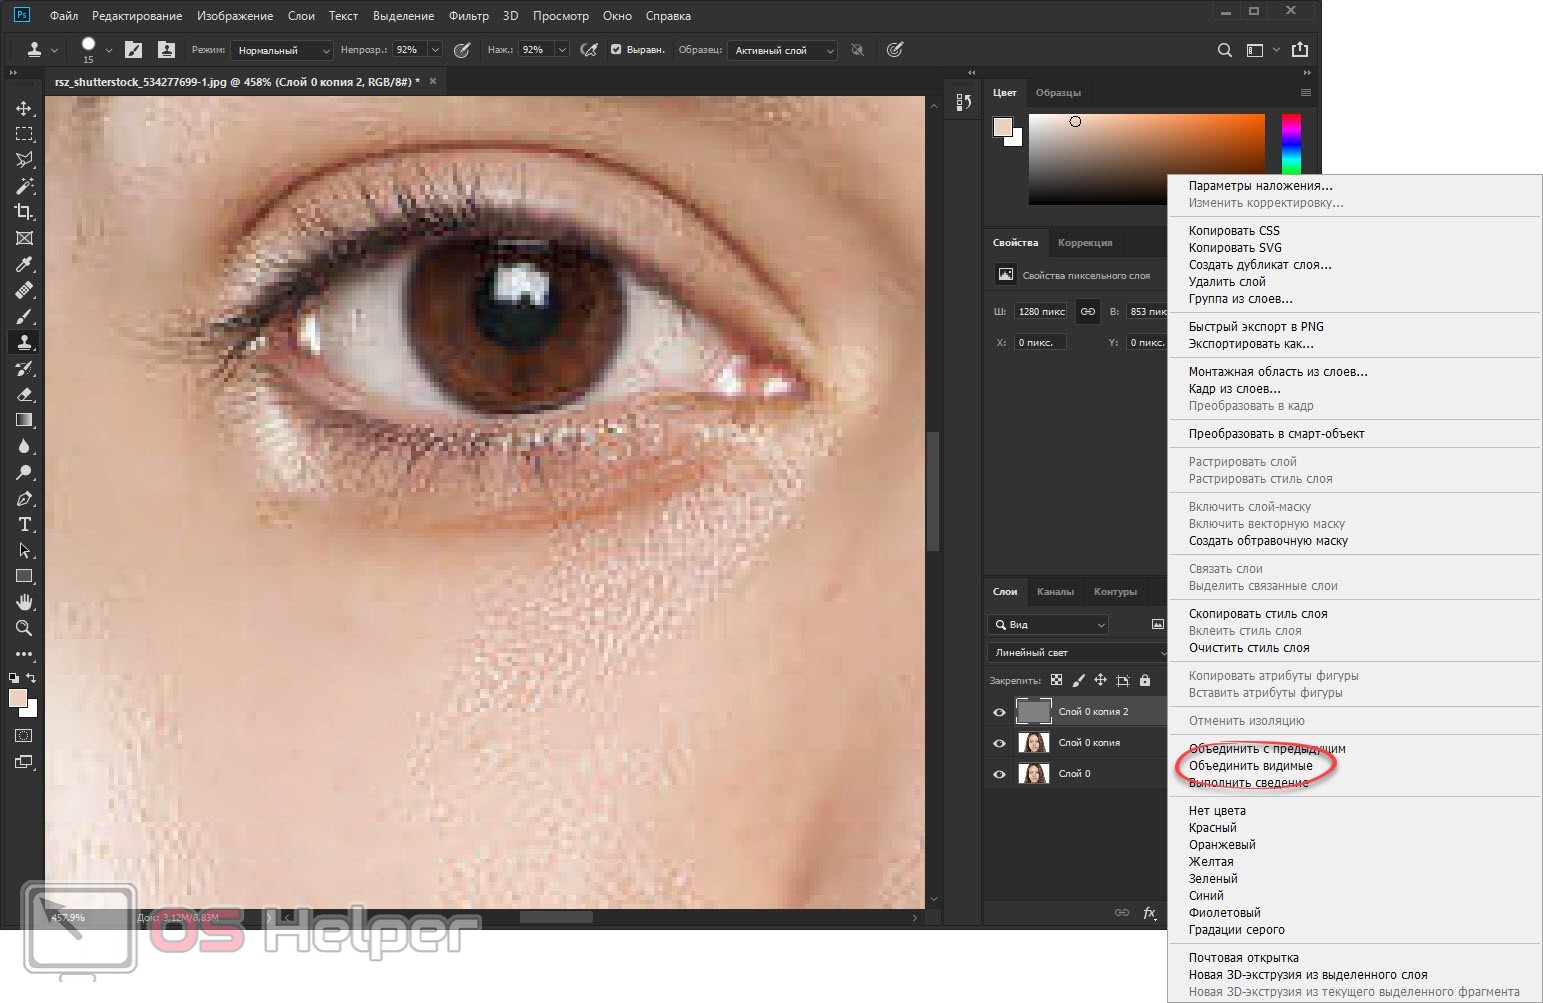
Task: Toggle the Выравн. aligned checkbox
Action: [x=616, y=49]
